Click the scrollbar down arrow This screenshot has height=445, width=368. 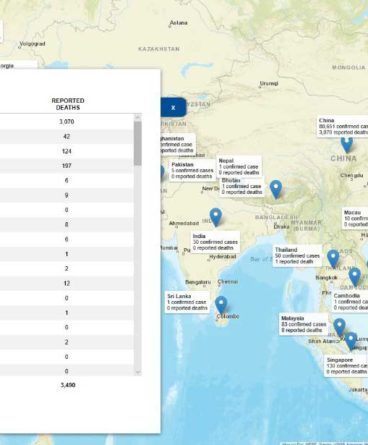pyautogui.click(x=138, y=372)
